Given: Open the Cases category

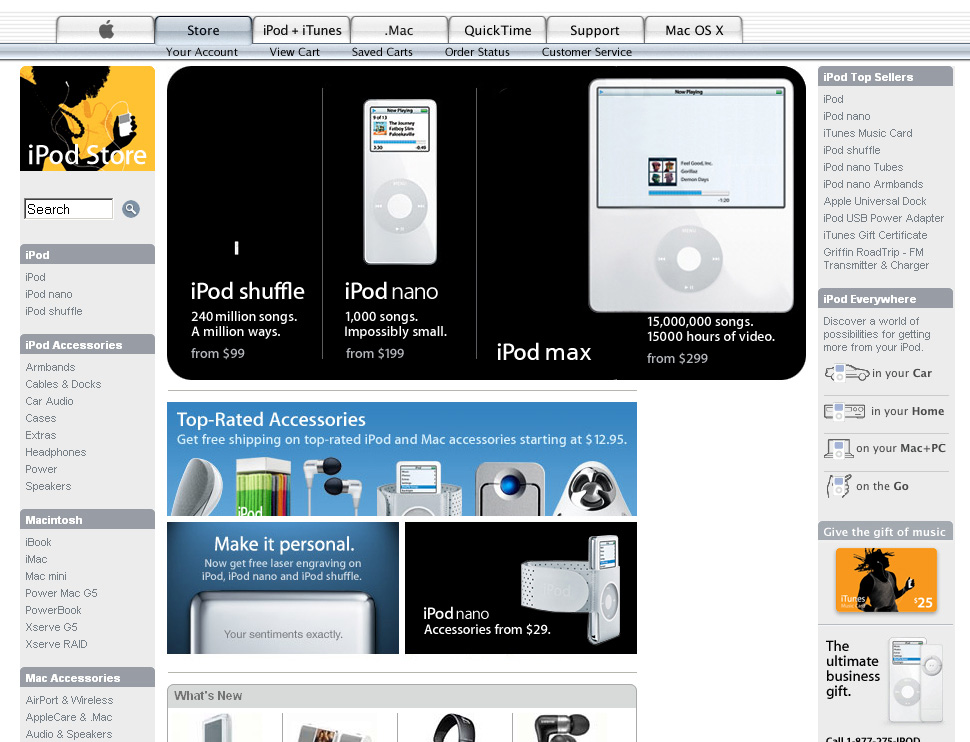Looking at the screenshot, I should (41, 418).
